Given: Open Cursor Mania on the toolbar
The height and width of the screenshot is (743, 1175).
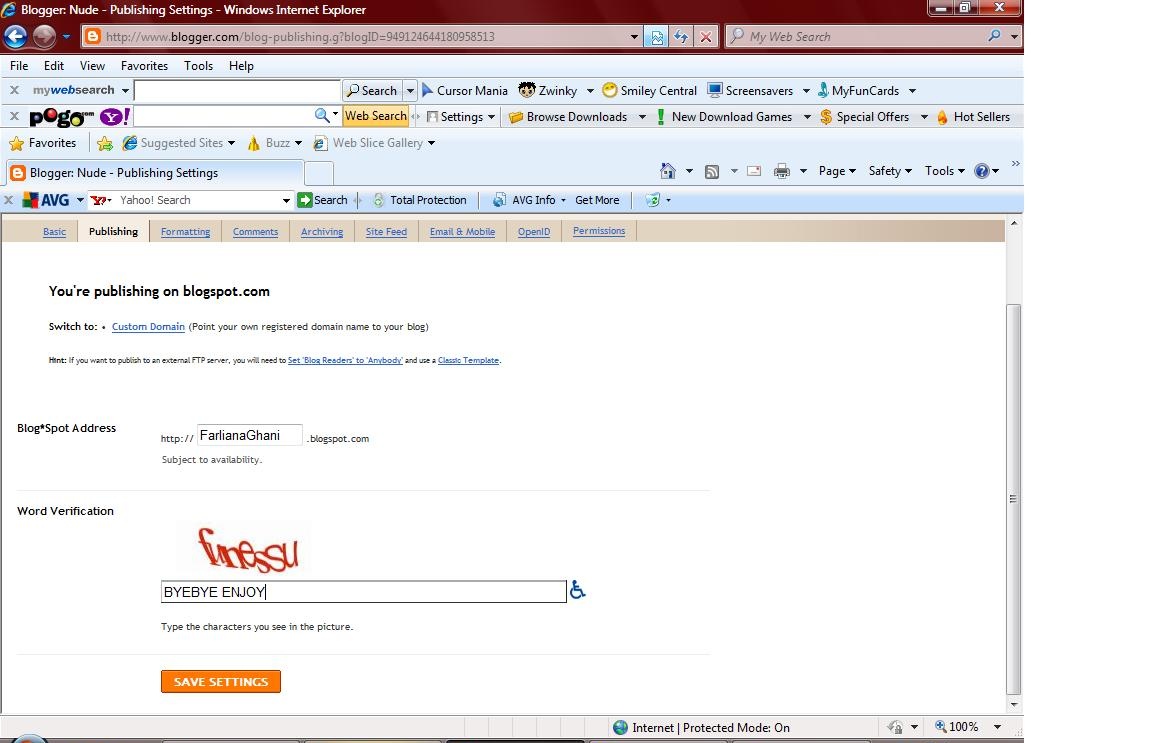Looking at the screenshot, I should [465, 91].
